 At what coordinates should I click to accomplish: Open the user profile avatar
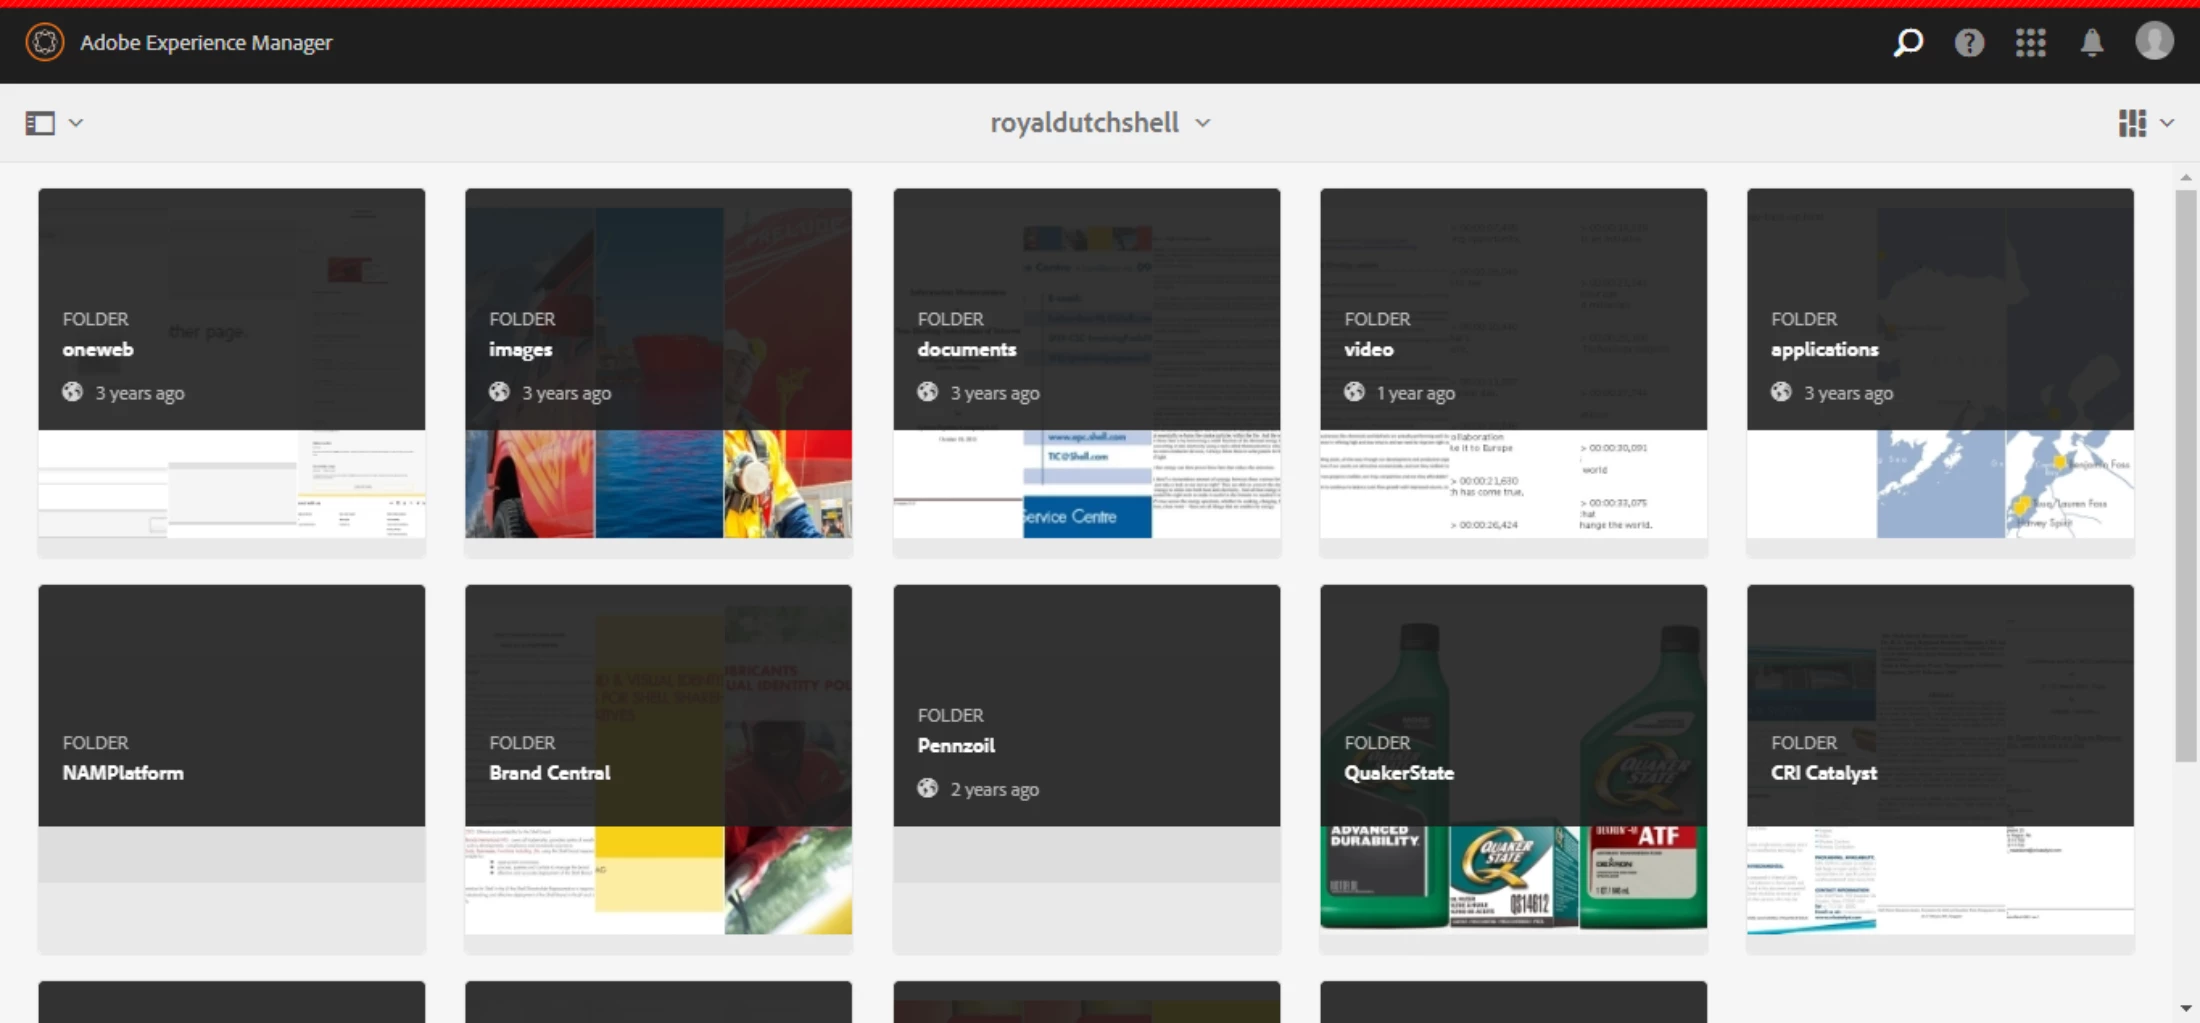coord(2154,41)
